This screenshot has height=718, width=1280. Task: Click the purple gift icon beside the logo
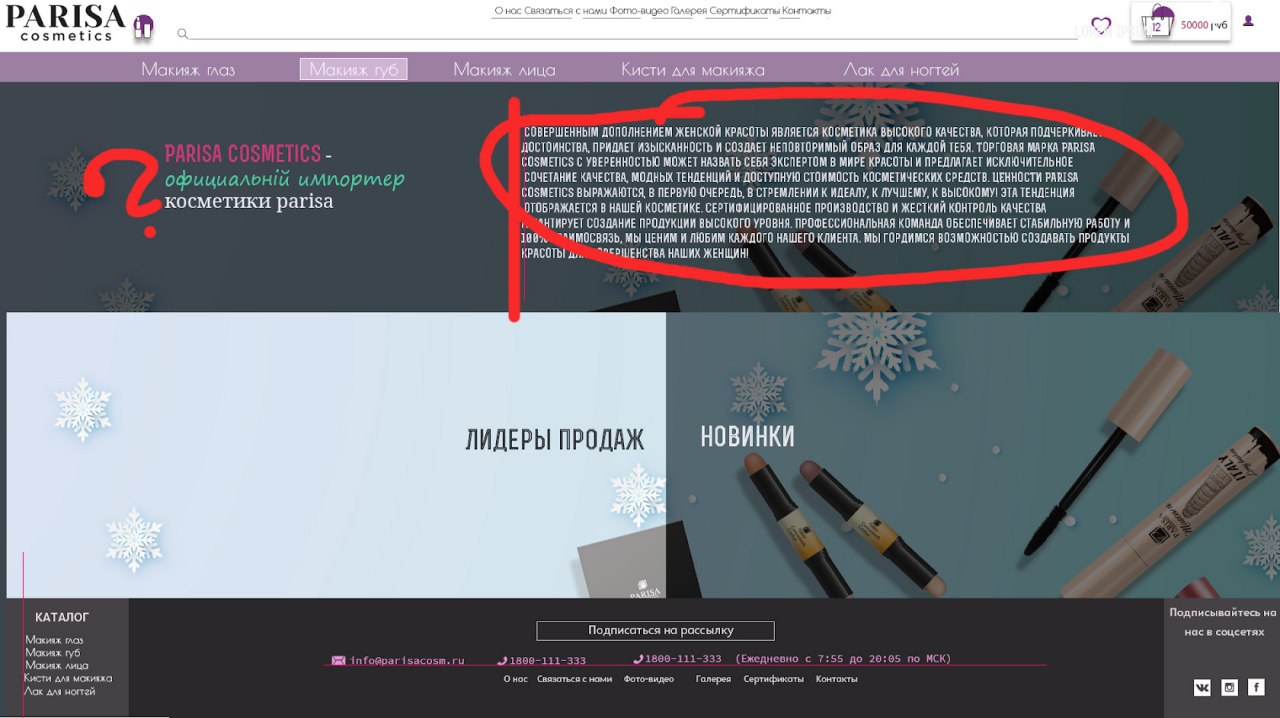143,26
